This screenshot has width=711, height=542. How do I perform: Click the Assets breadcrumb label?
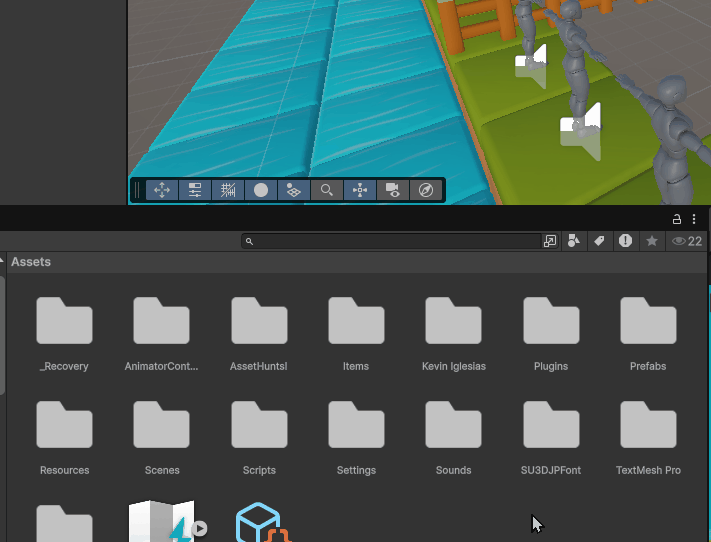[x=31, y=262]
